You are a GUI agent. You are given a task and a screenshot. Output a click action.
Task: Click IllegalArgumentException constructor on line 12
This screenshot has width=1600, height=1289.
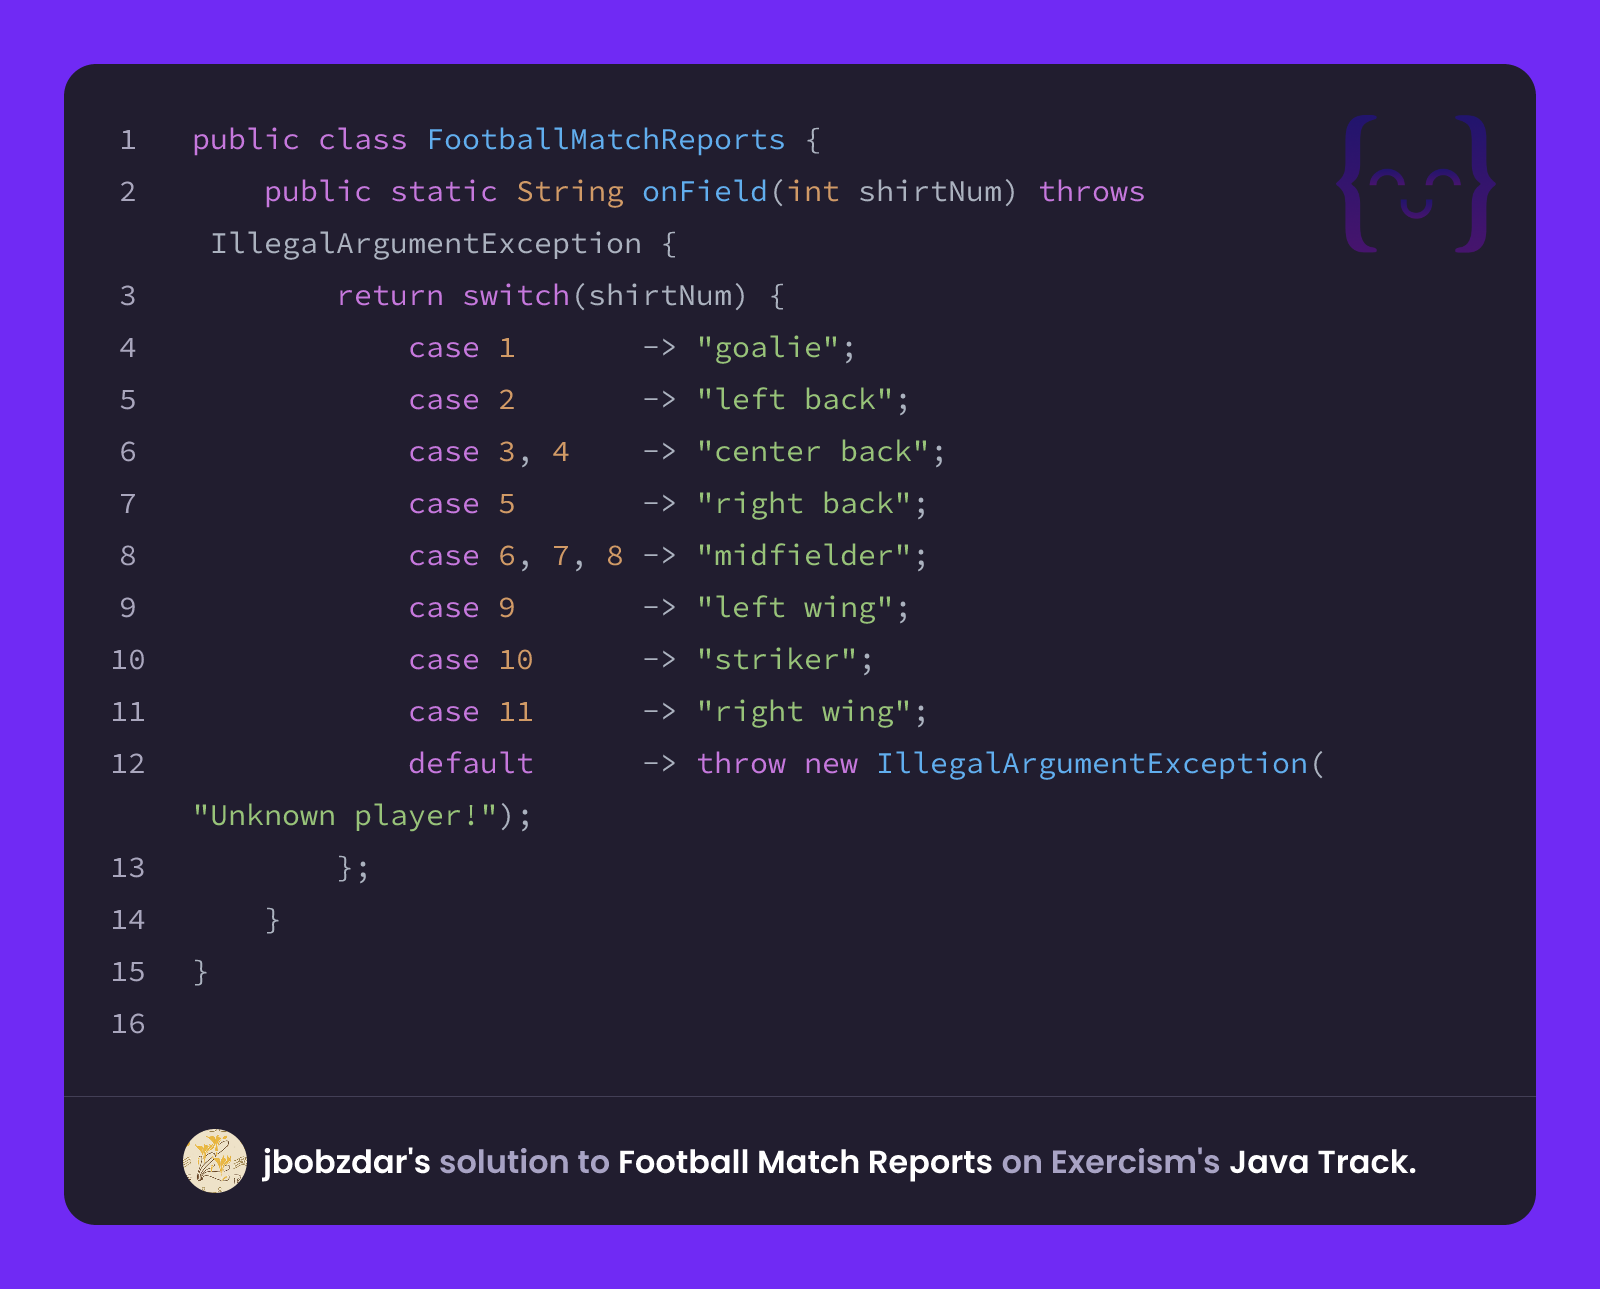(1092, 764)
